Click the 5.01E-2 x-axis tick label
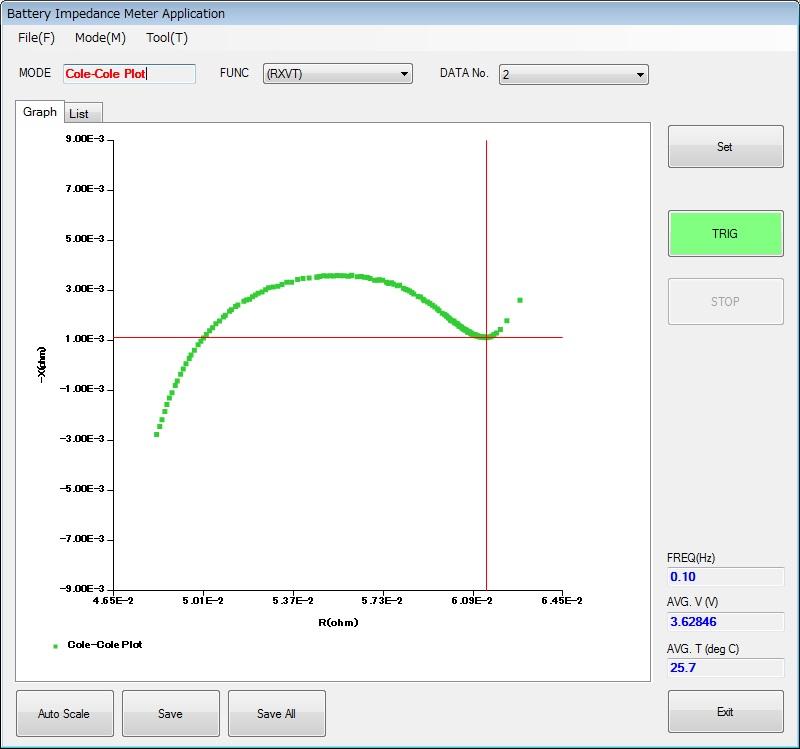Image resolution: width=800 pixels, height=749 pixels. click(203, 601)
